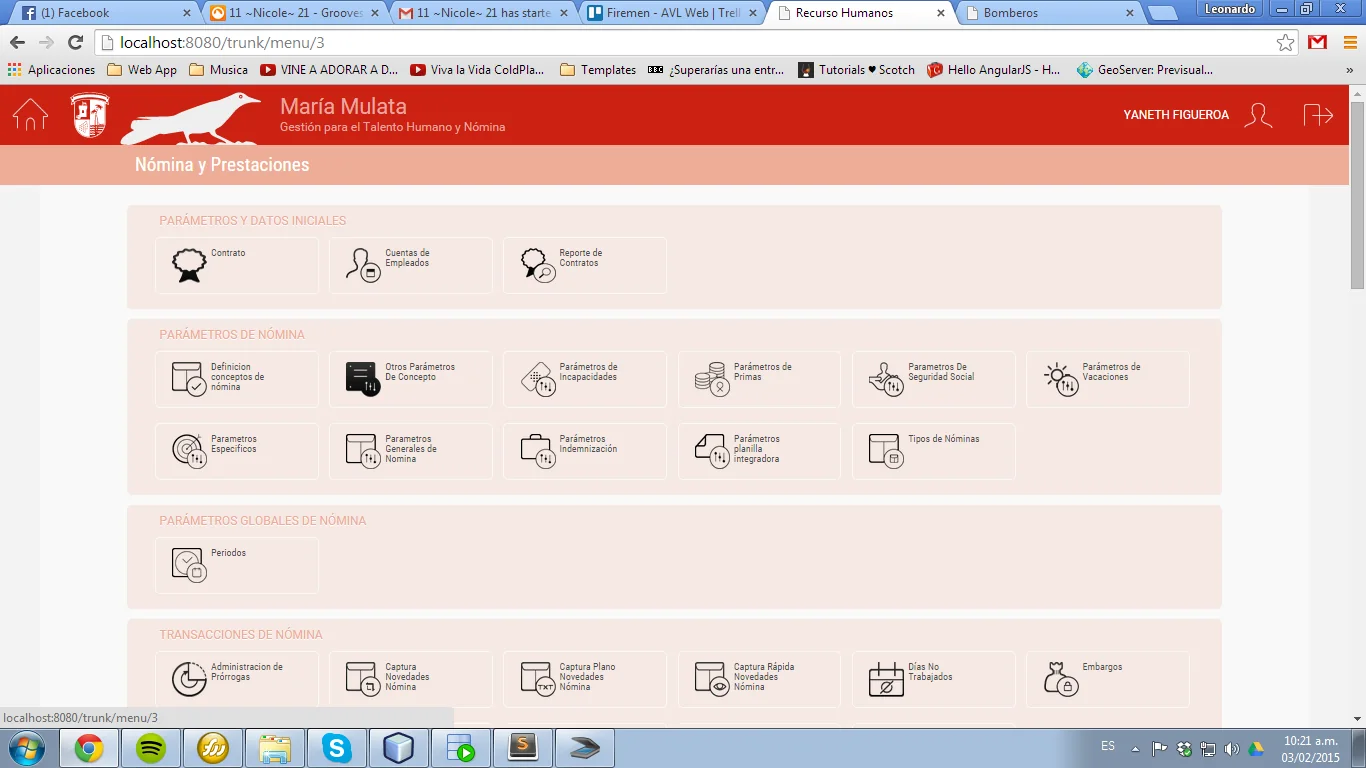Image resolution: width=1366 pixels, height=768 pixels.
Task: Open Cuentas de Empleados icon
Action: coord(363,265)
